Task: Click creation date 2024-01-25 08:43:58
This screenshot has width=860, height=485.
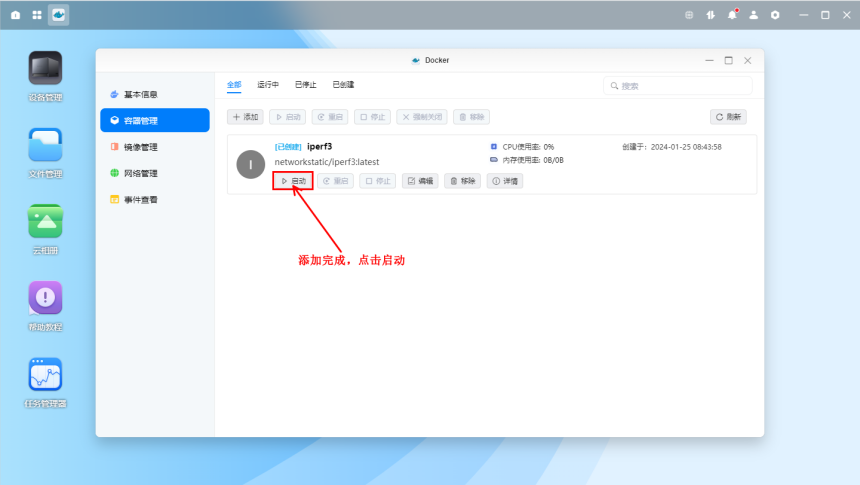Action: click(686, 147)
